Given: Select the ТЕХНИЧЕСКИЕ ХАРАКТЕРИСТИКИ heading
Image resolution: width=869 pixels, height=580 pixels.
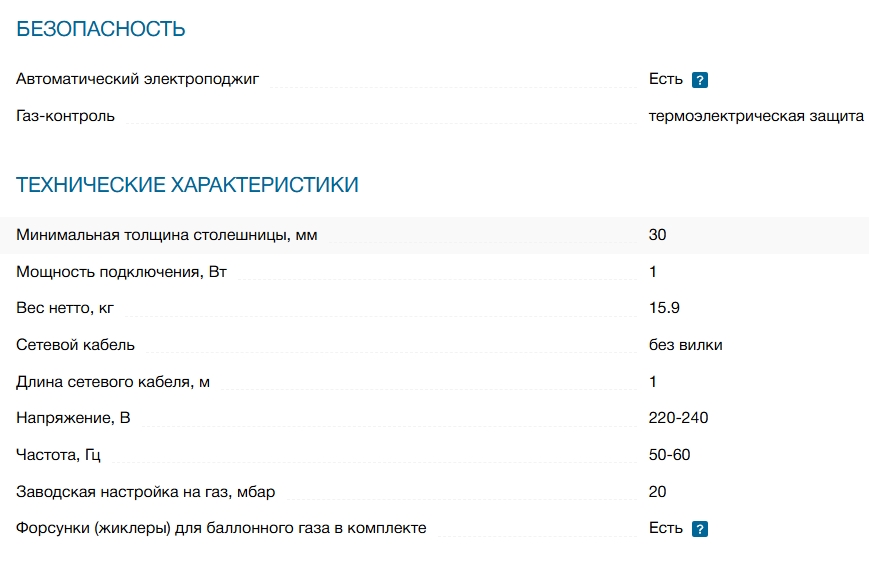Looking at the screenshot, I should (x=187, y=185).
